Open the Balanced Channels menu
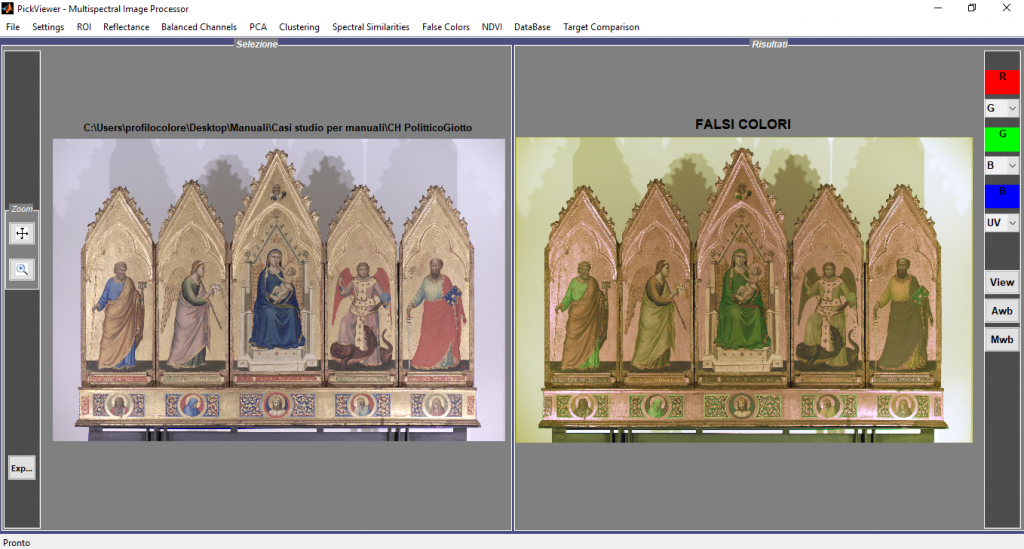The height and width of the screenshot is (549, 1024). point(199,27)
